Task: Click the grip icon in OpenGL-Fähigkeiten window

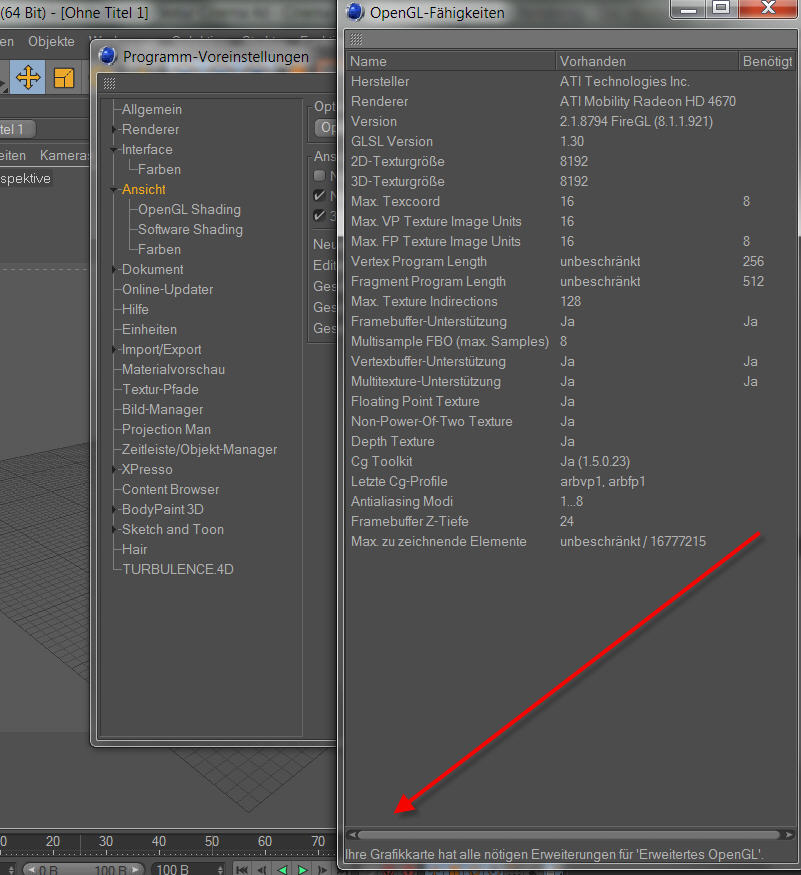Action: tap(356, 39)
